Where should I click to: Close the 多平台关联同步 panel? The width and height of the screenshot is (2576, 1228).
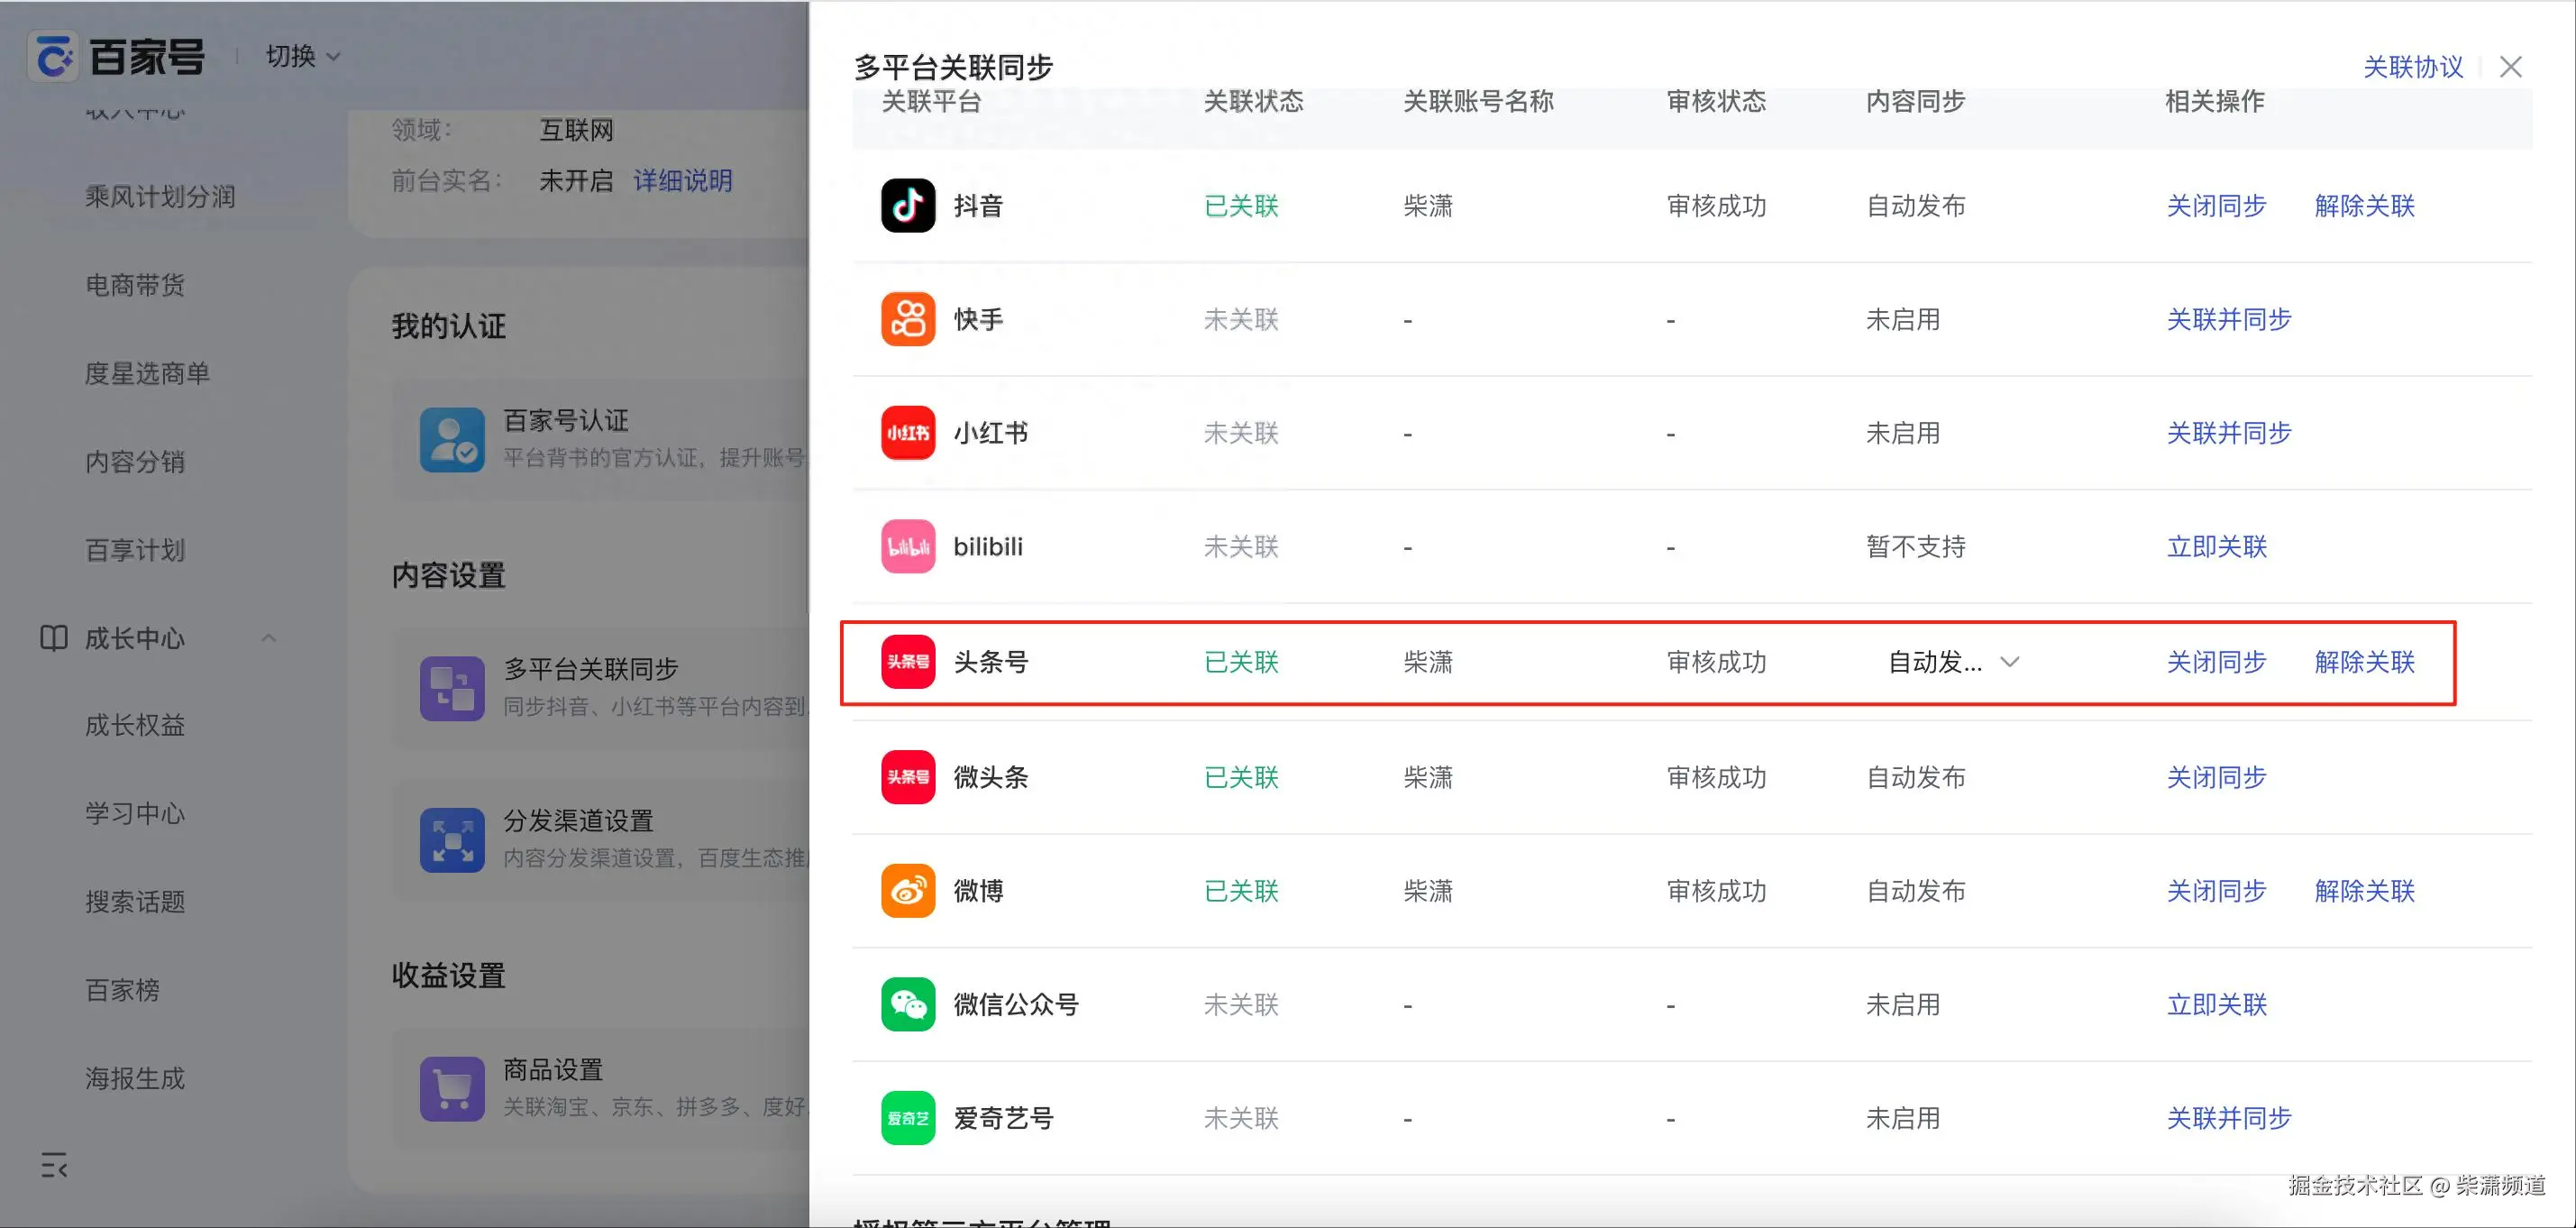click(x=2510, y=67)
